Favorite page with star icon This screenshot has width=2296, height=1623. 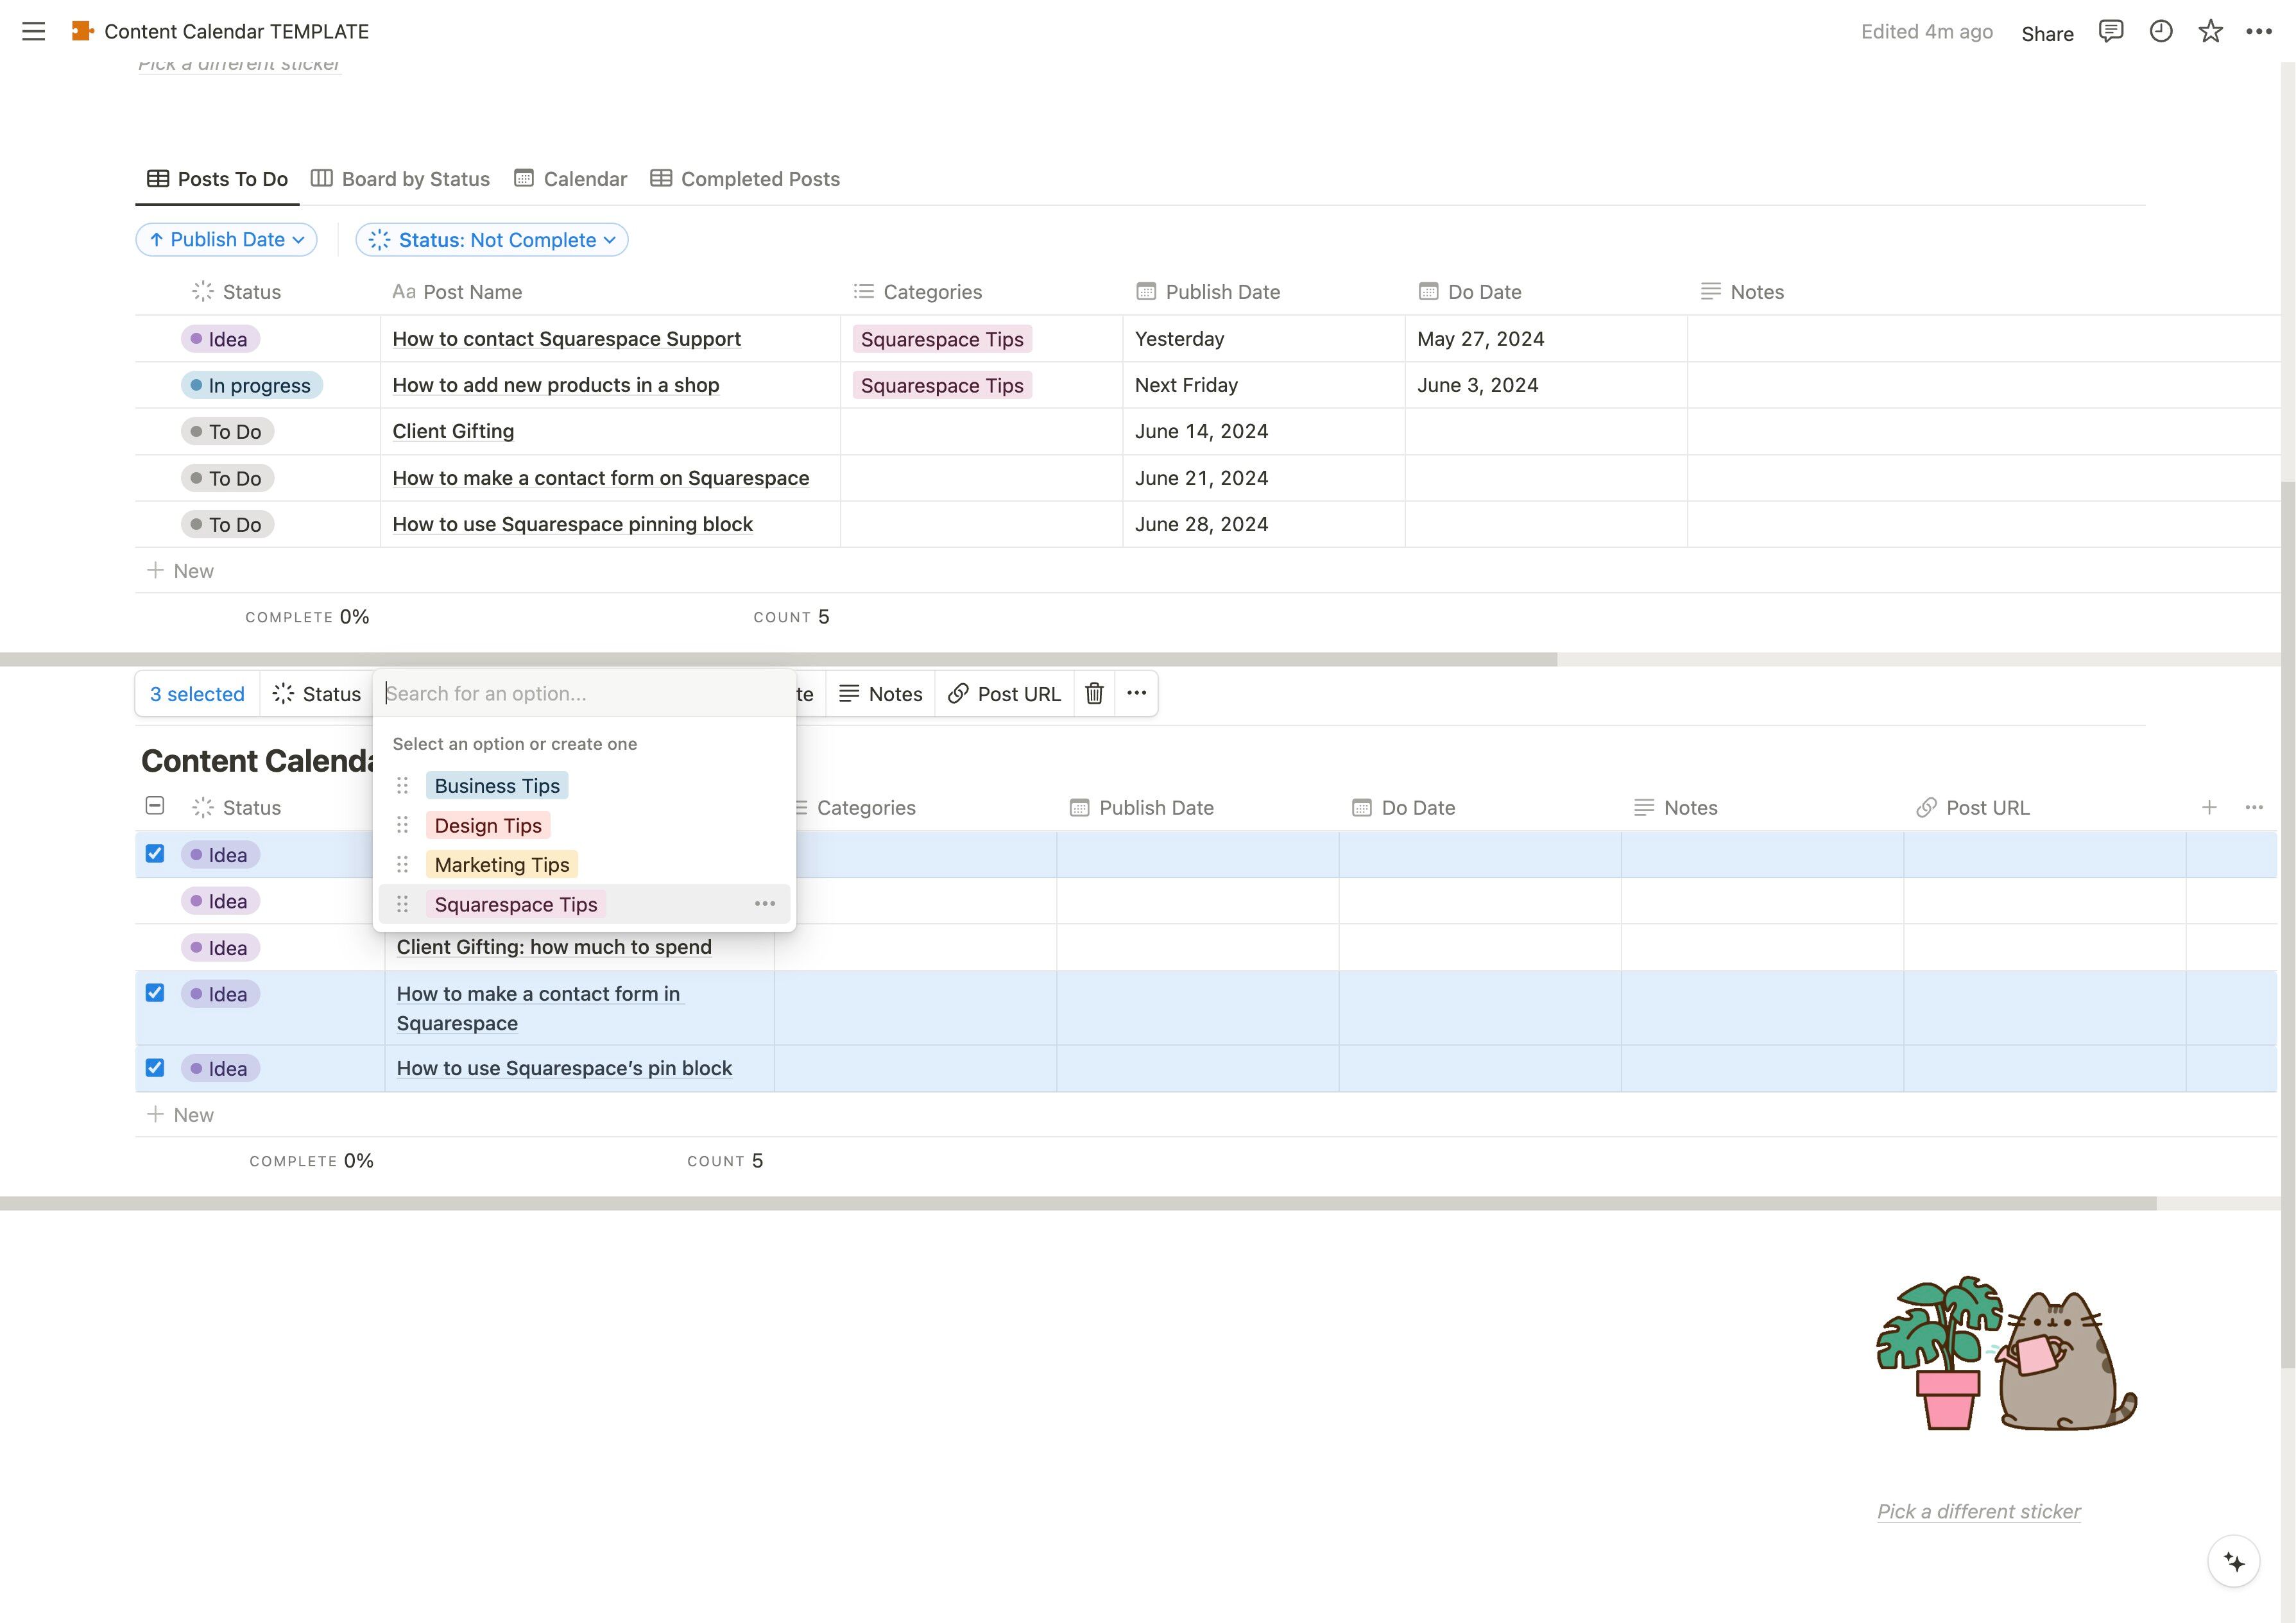click(x=2210, y=31)
